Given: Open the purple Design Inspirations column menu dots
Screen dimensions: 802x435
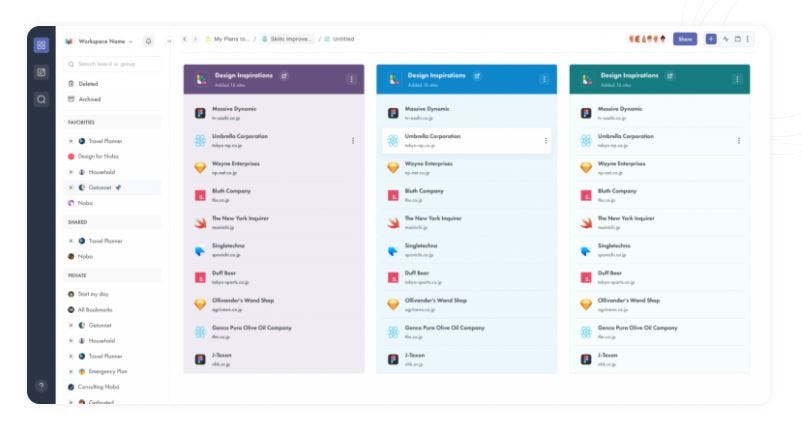Looking at the screenshot, I should 351,79.
